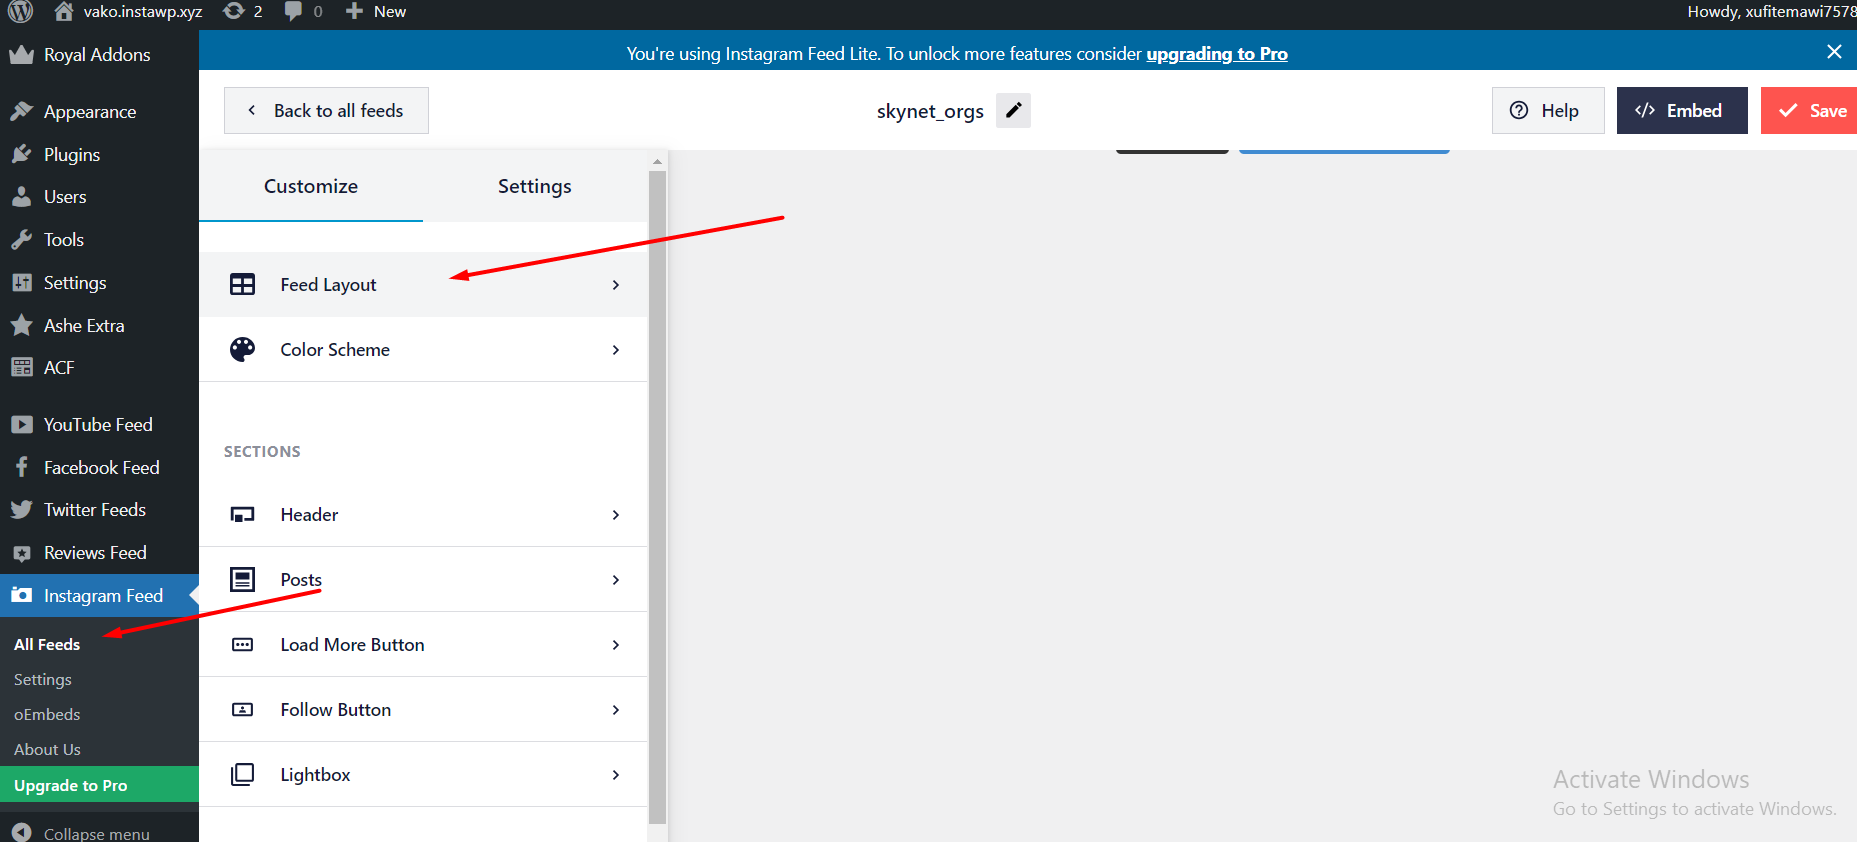Open Instagram Feed Settings submenu item
Image resolution: width=1857 pixels, height=842 pixels.
(43, 679)
